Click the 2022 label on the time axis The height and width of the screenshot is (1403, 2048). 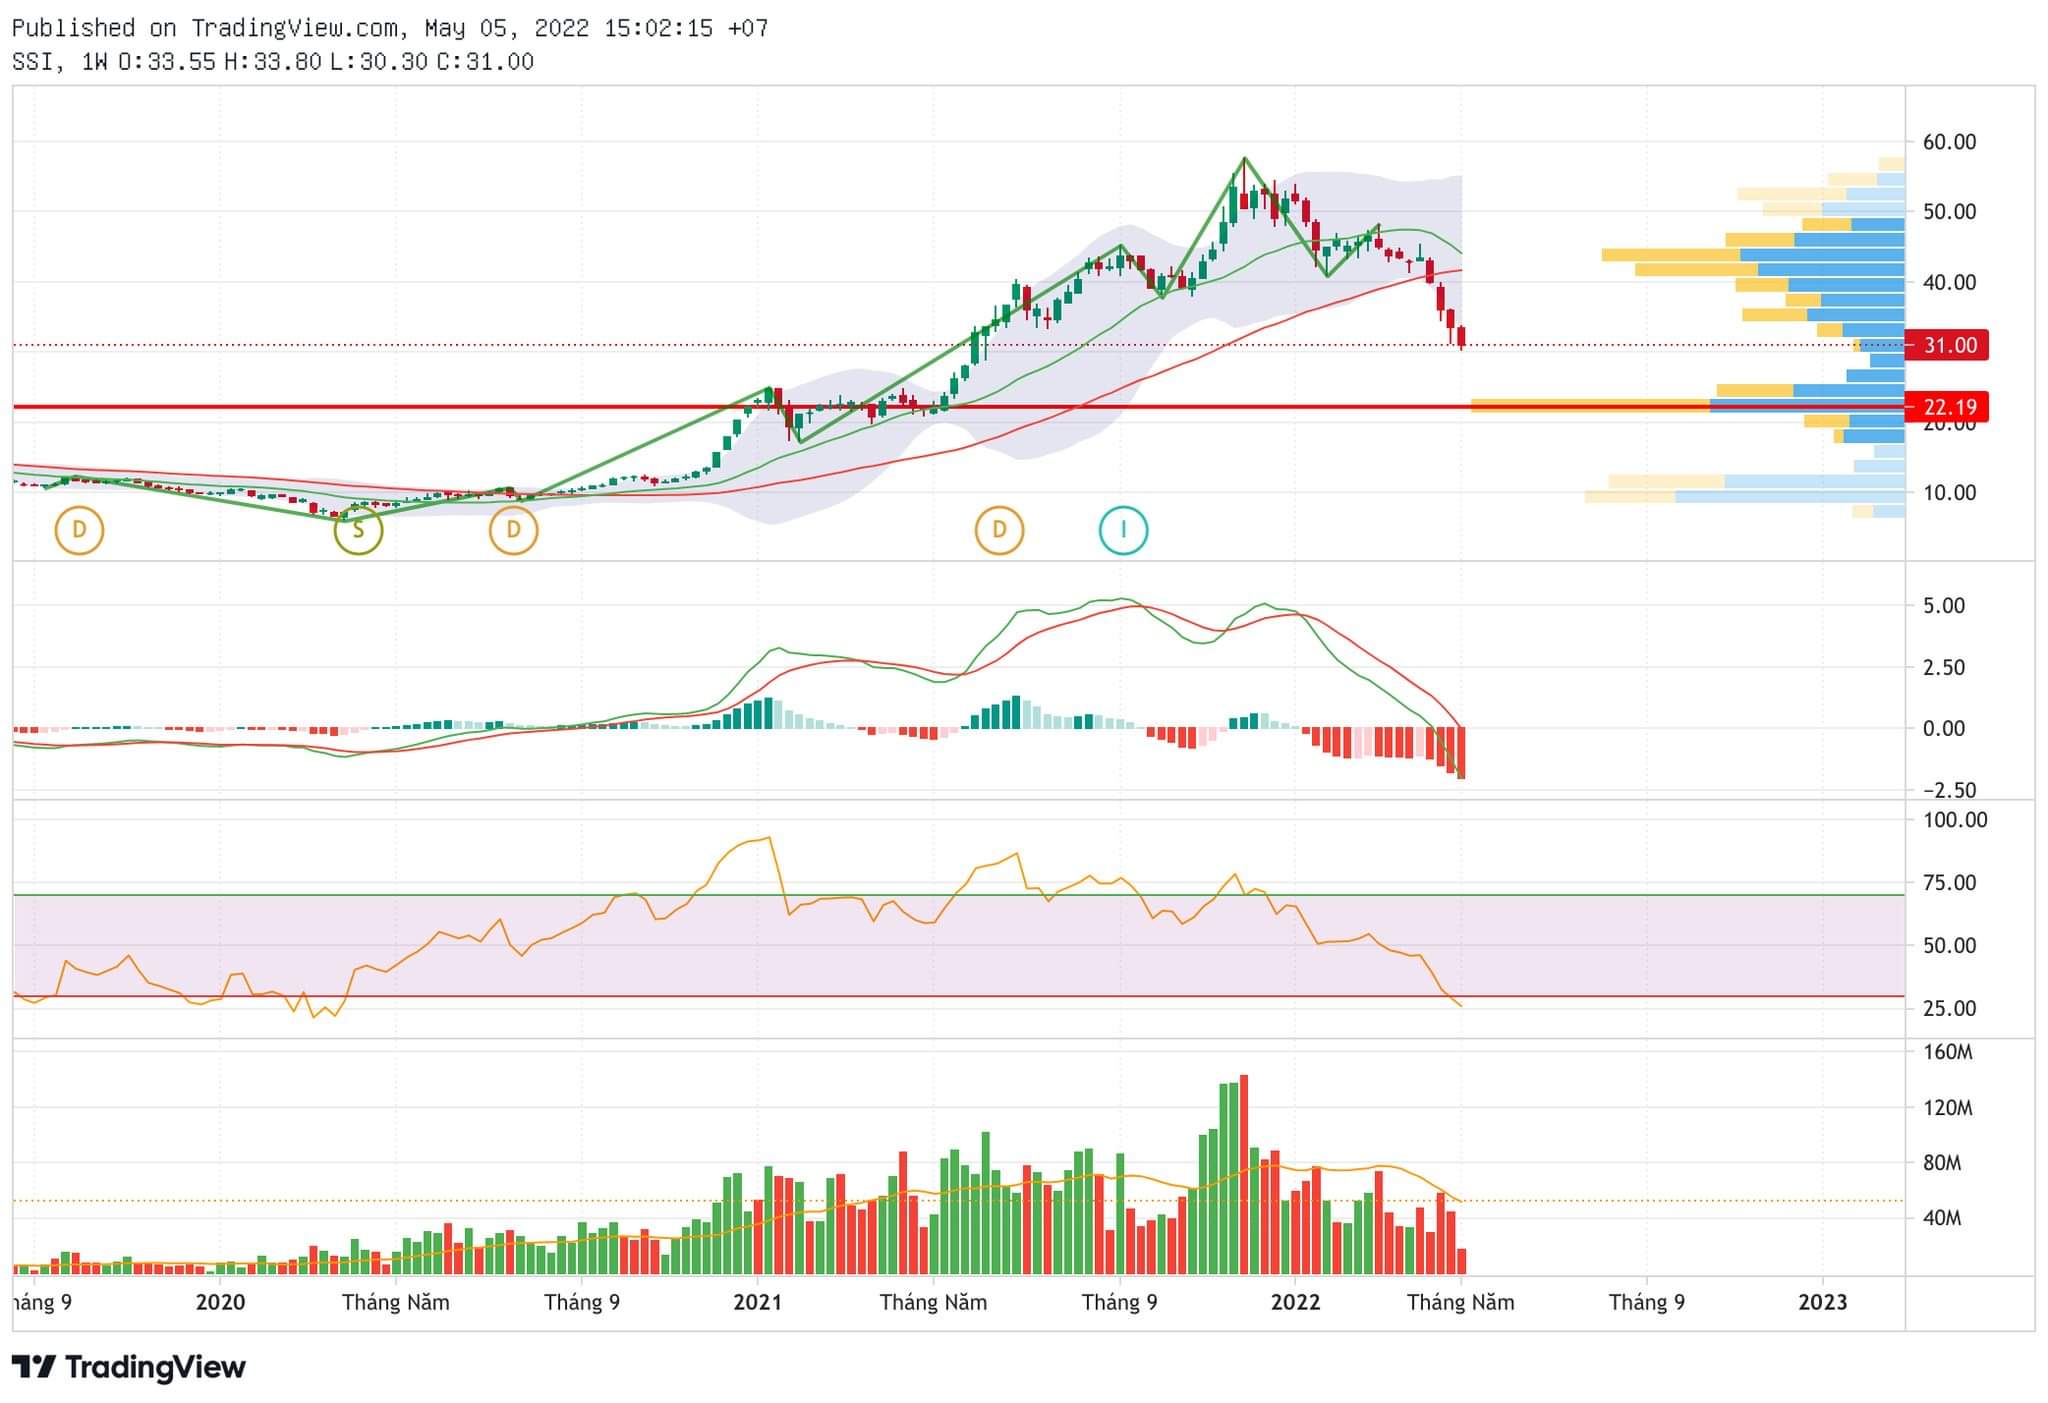click(x=1295, y=1302)
